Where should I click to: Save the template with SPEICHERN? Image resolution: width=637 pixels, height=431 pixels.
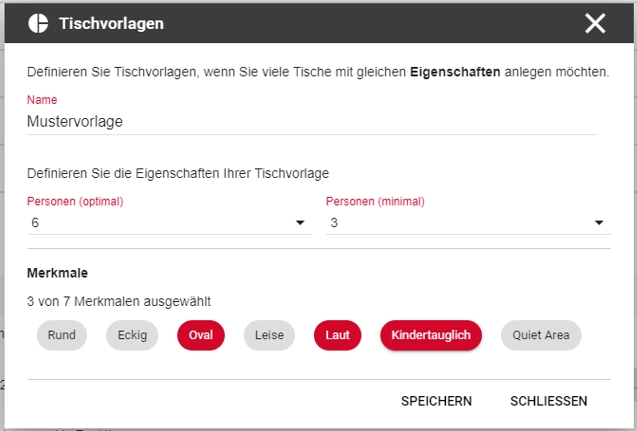437,401
